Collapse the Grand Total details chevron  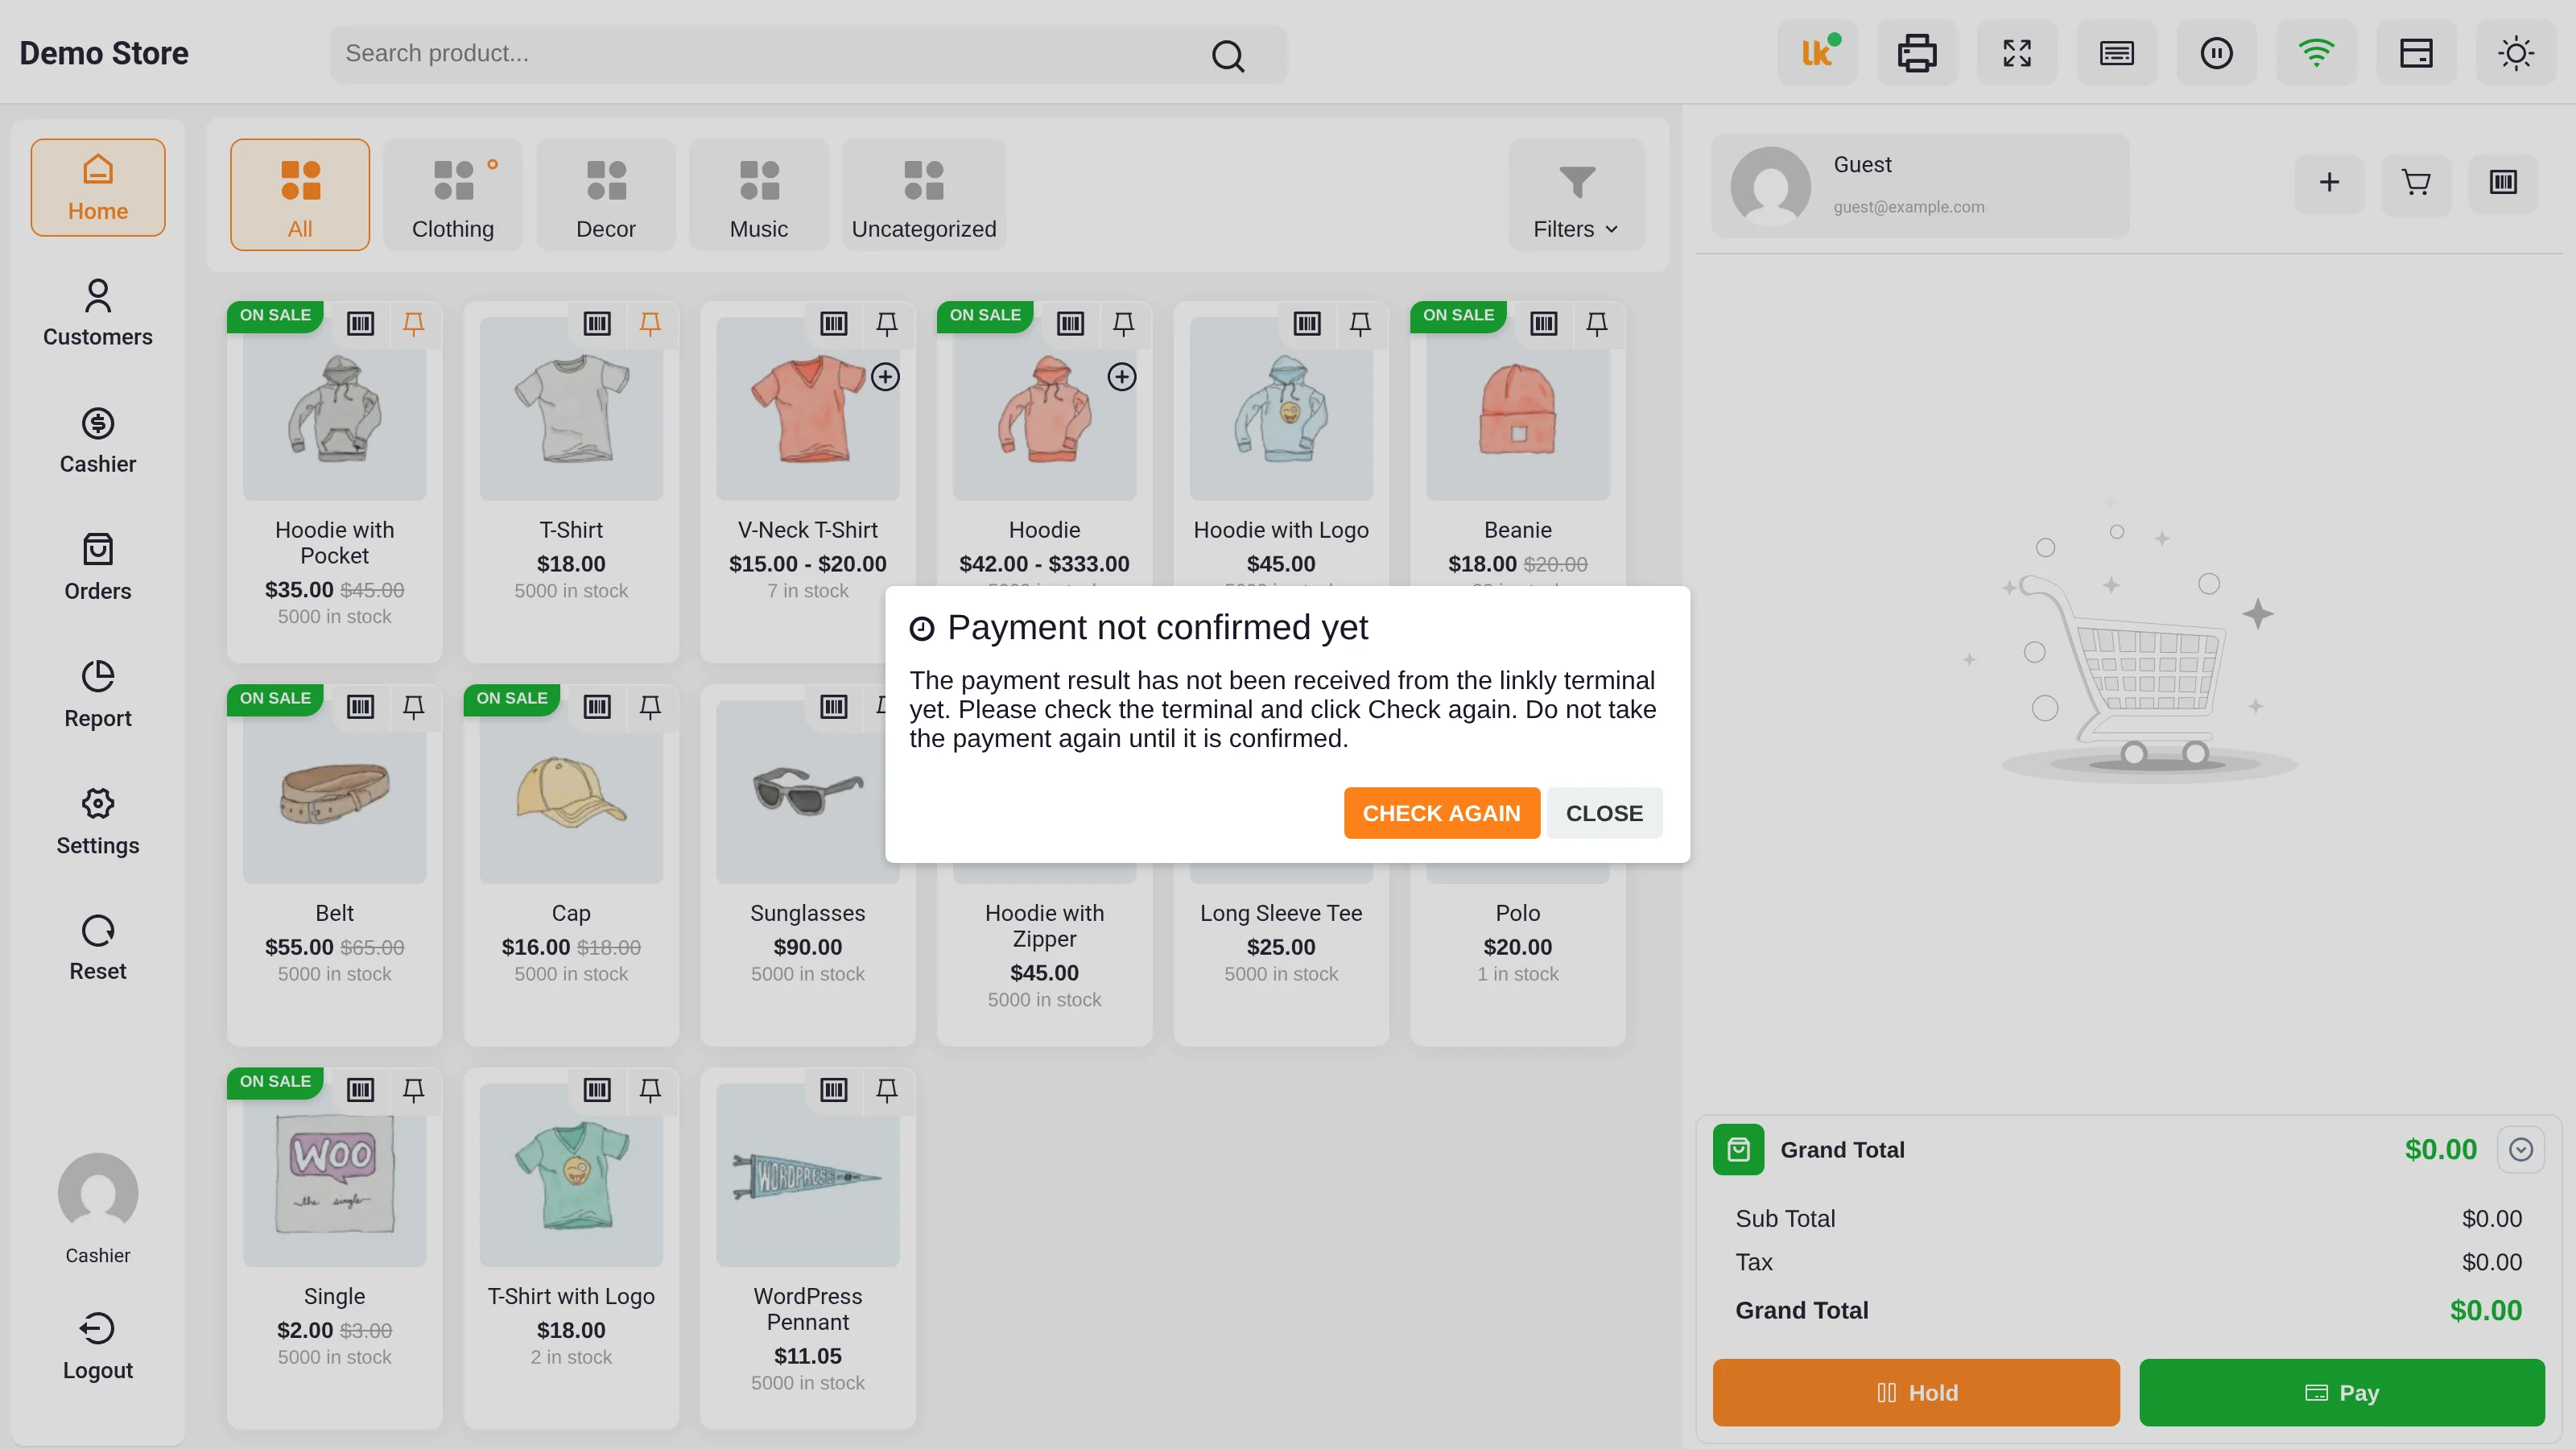2520,1149
